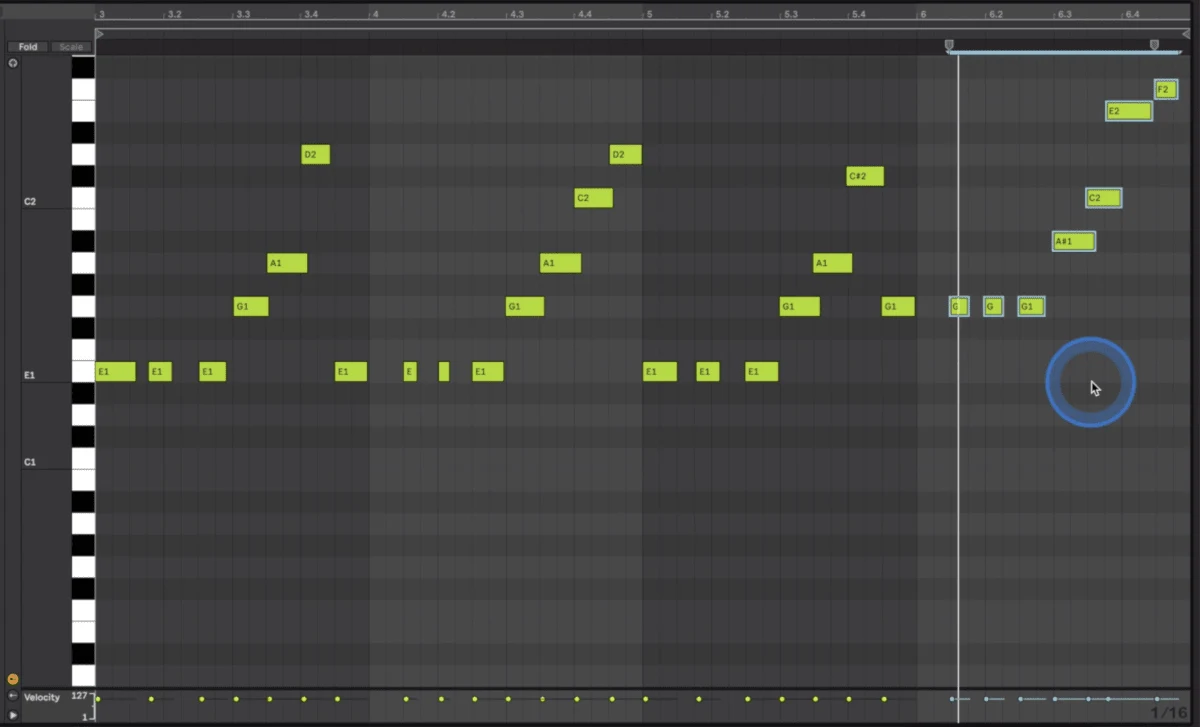
Task: Select the A1 note in bar 4
Action: 561,263
